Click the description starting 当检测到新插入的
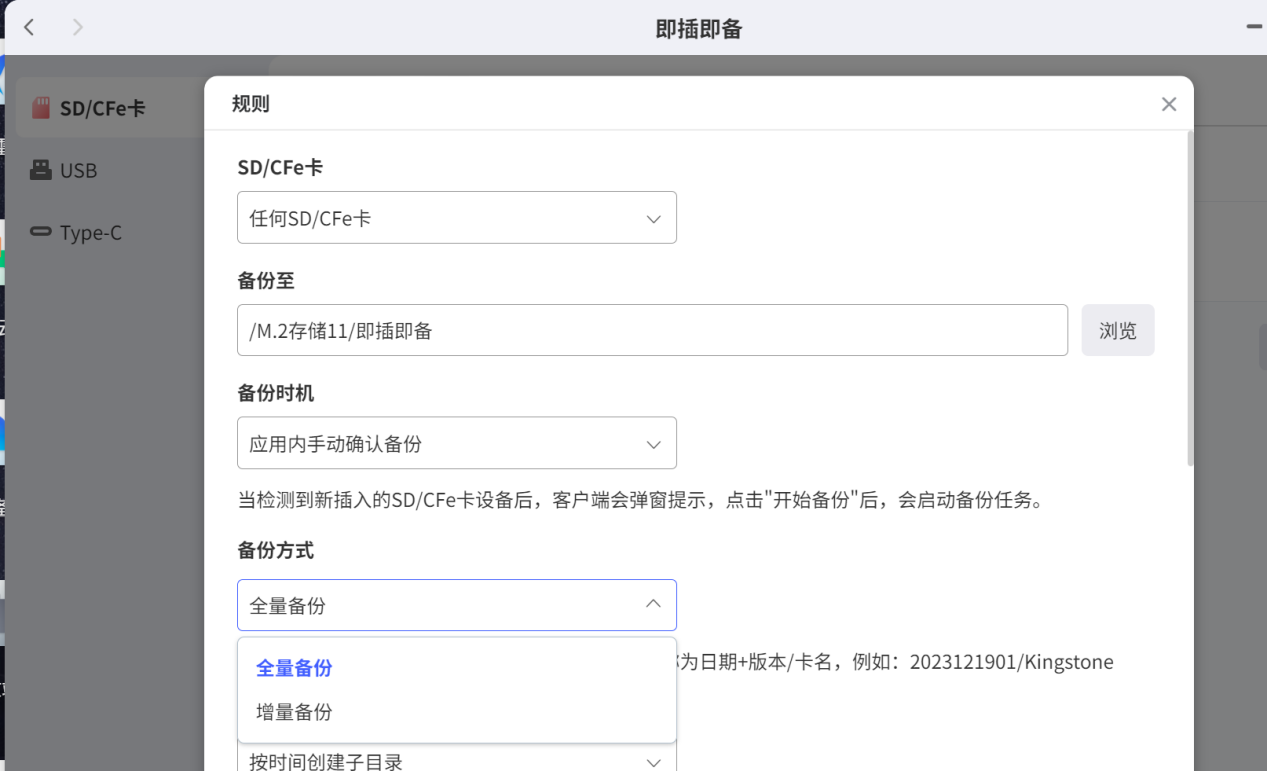Screen dimensions: 1267x771 click(640, 500)
